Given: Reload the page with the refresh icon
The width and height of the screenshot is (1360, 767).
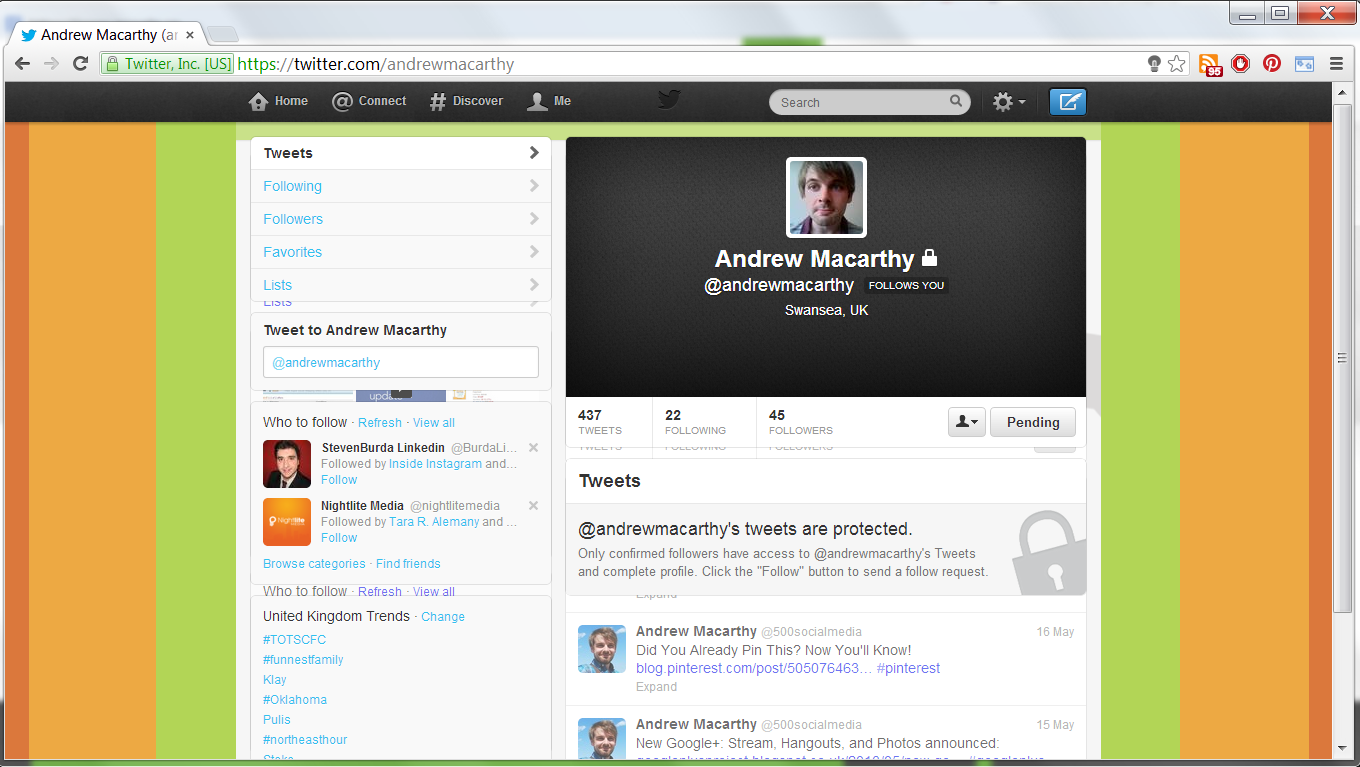Looking at the screenshot, I should click(x=81, y=64).
